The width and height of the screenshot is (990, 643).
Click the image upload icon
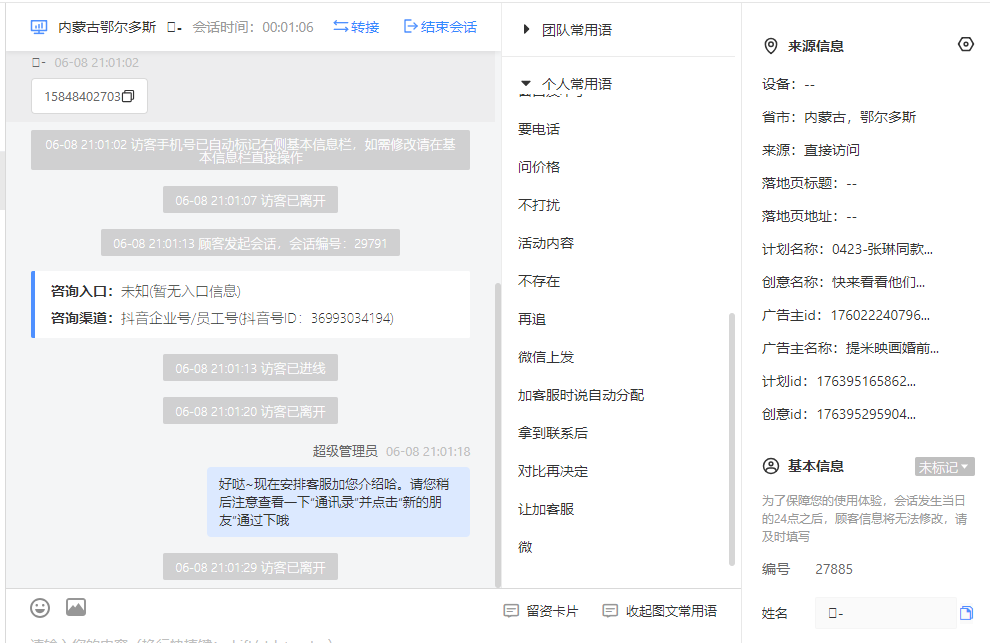pyautogui.click(x=76, y=608)
